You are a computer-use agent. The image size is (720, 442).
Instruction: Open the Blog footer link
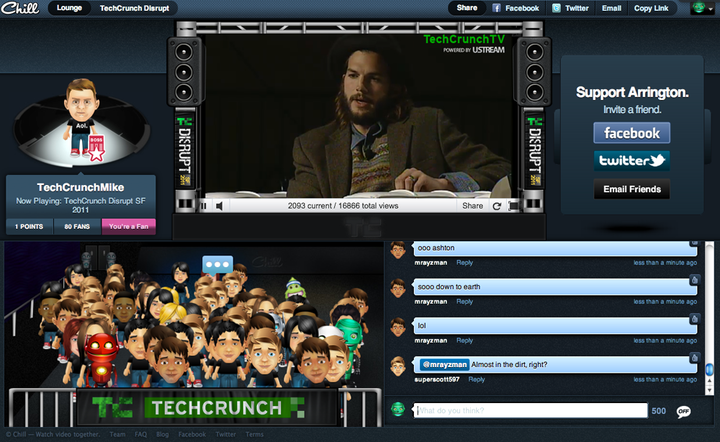tap(162, 435)
